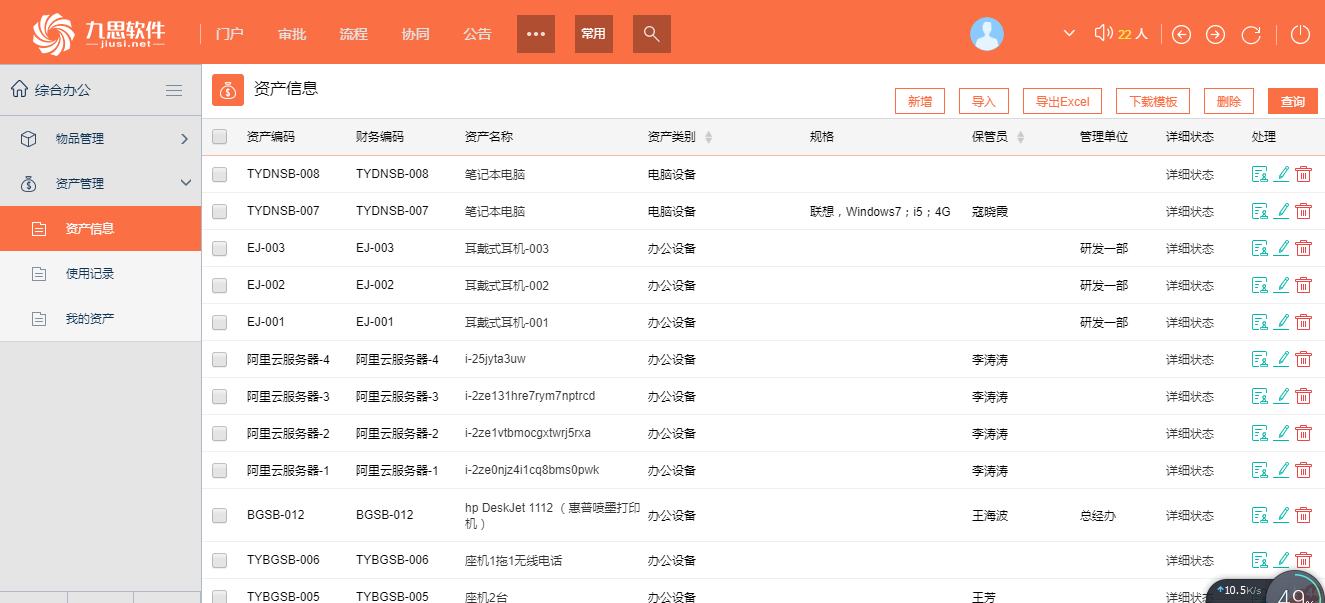This screenshot has height=603, width=1325.
Task: Assign asset TYDNSB-007 via first action icon
Action: click(x=1259, y=211)
